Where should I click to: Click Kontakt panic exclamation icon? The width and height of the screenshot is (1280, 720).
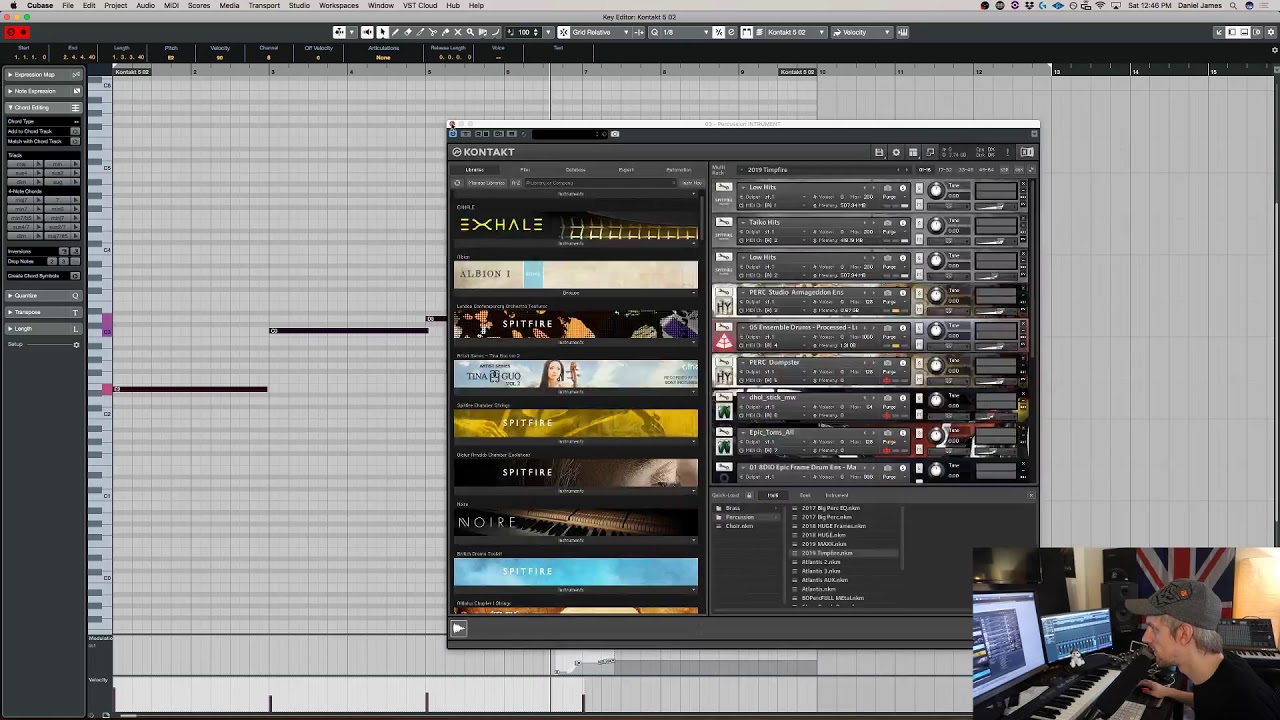click(1008, 152)
